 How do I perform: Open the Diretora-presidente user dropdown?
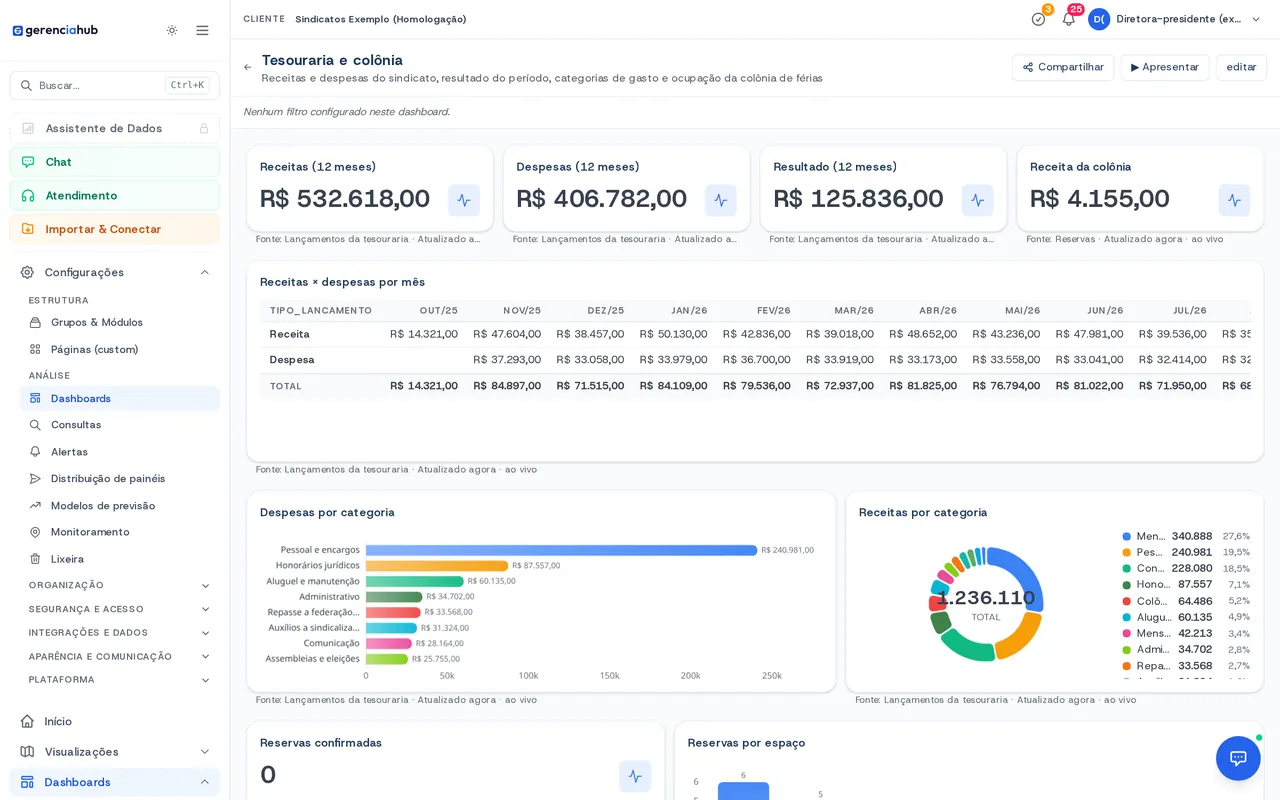click(1188, 19)
